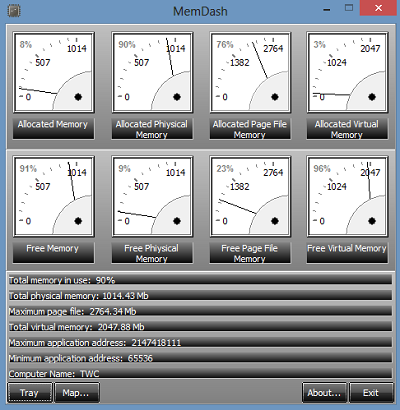Click the Free Physical Memory gauge
The width and height of the screenshot is (400, 410).
click(x=152, y=196)
